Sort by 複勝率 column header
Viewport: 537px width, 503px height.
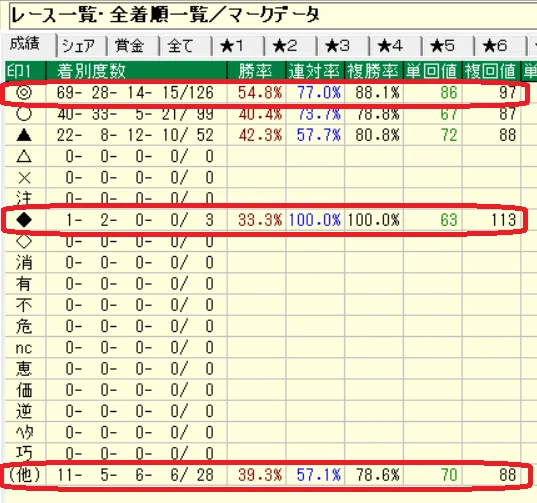click(x=374, y=71)
